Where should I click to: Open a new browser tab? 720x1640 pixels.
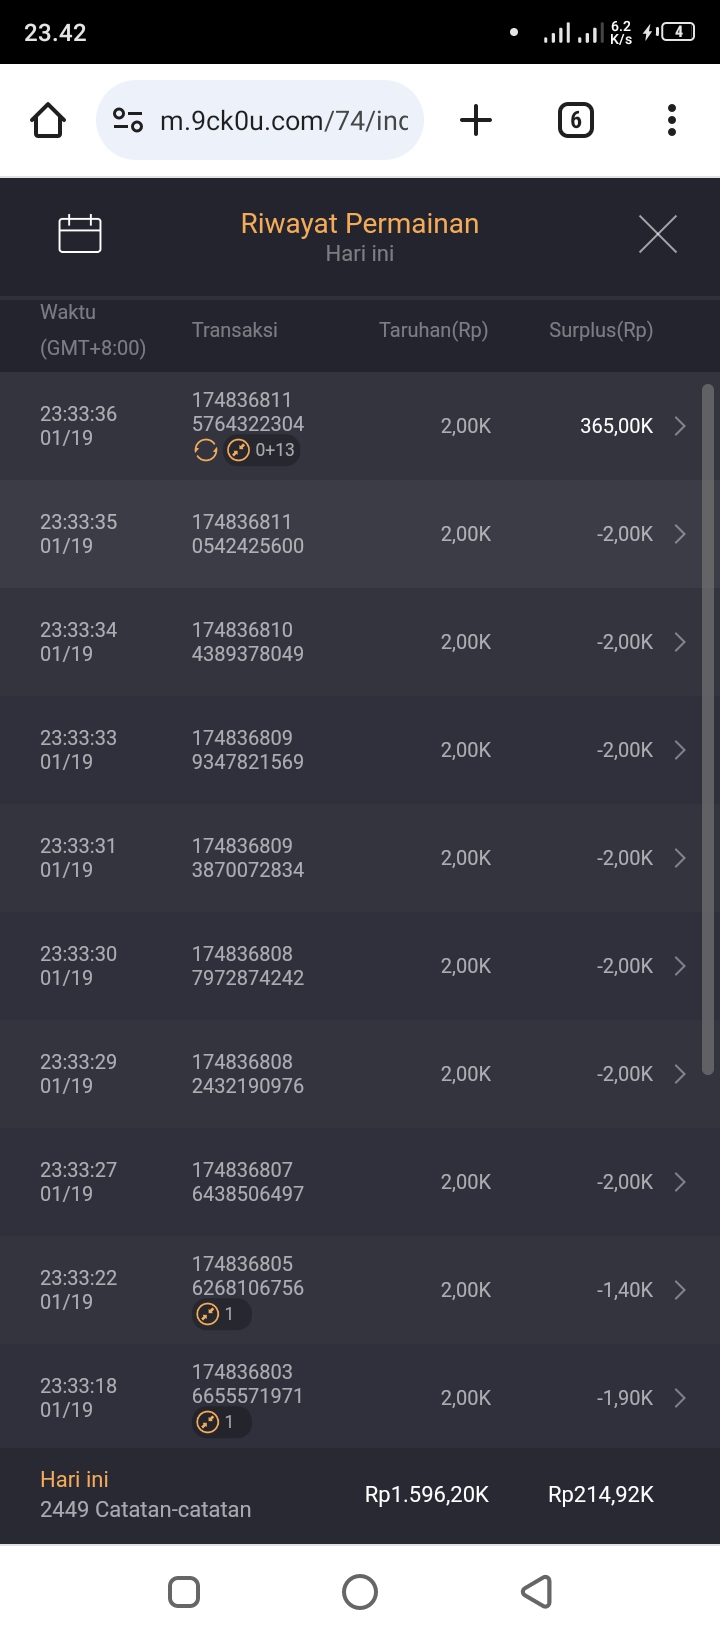coord(476,121)
